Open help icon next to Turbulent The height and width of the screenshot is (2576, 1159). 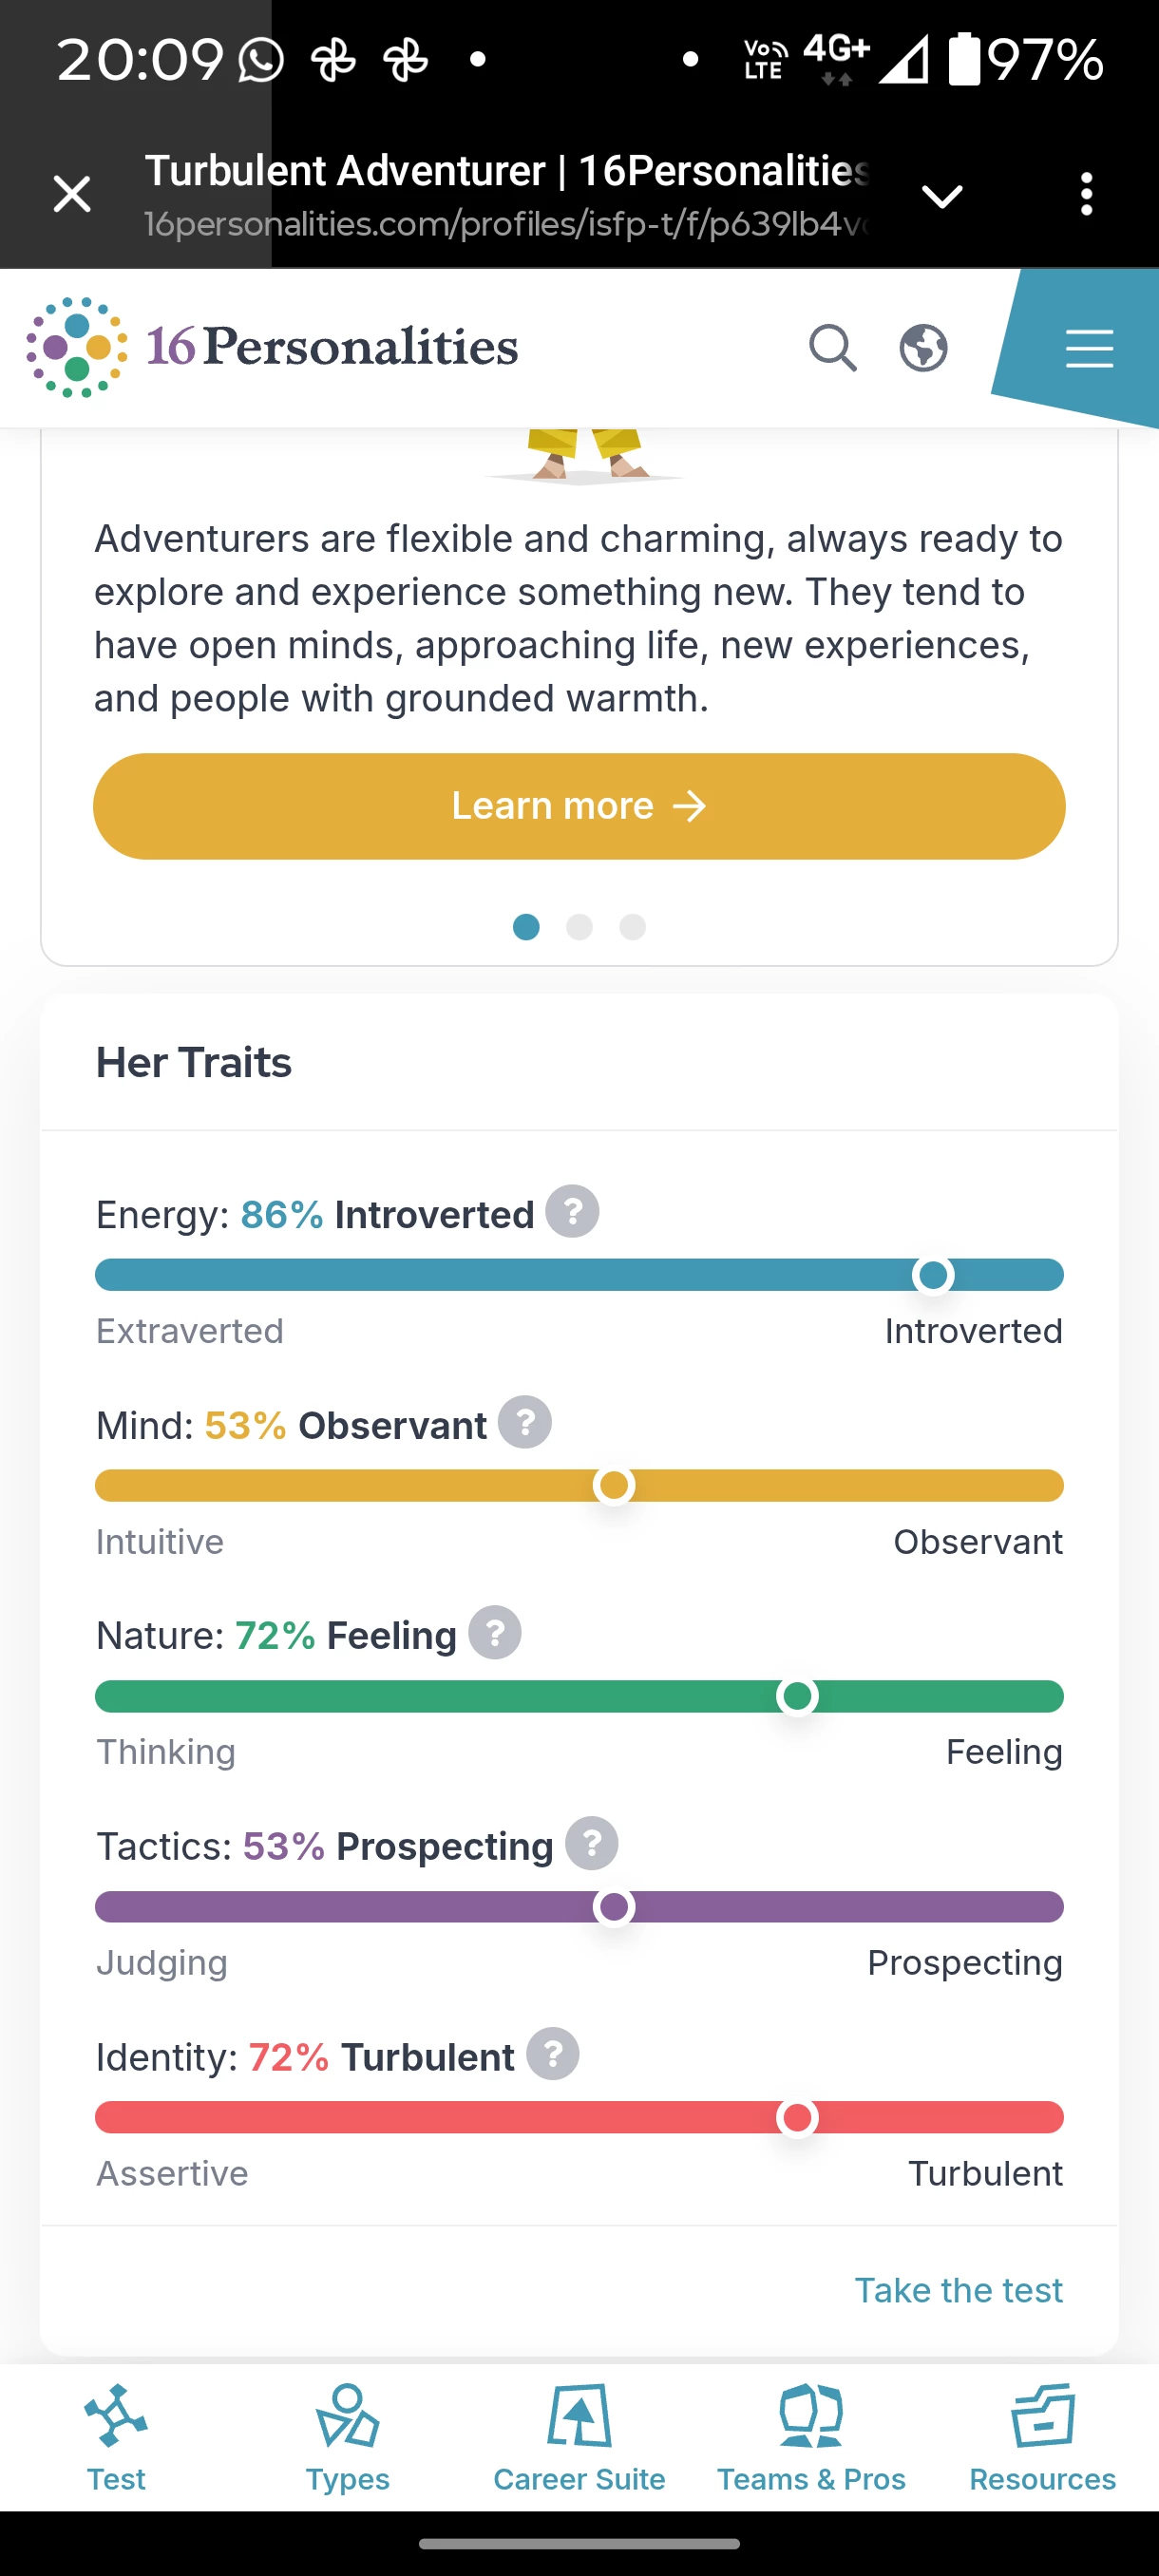(x=553, y=2054)
